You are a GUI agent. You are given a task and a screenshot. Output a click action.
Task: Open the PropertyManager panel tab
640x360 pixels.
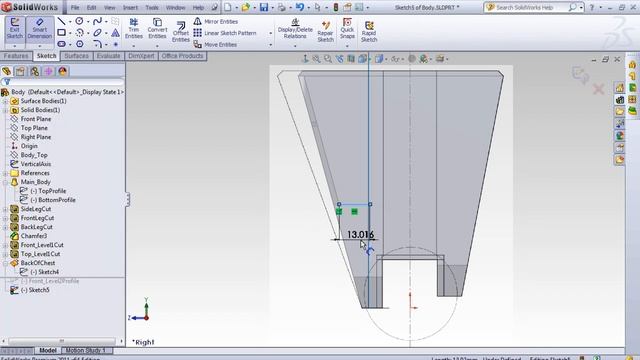tap(20, 71)
